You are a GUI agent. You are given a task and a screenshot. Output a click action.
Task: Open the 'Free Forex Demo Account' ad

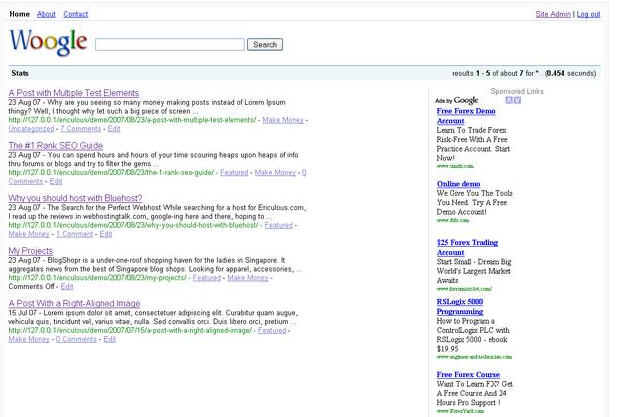pos(466,116)
